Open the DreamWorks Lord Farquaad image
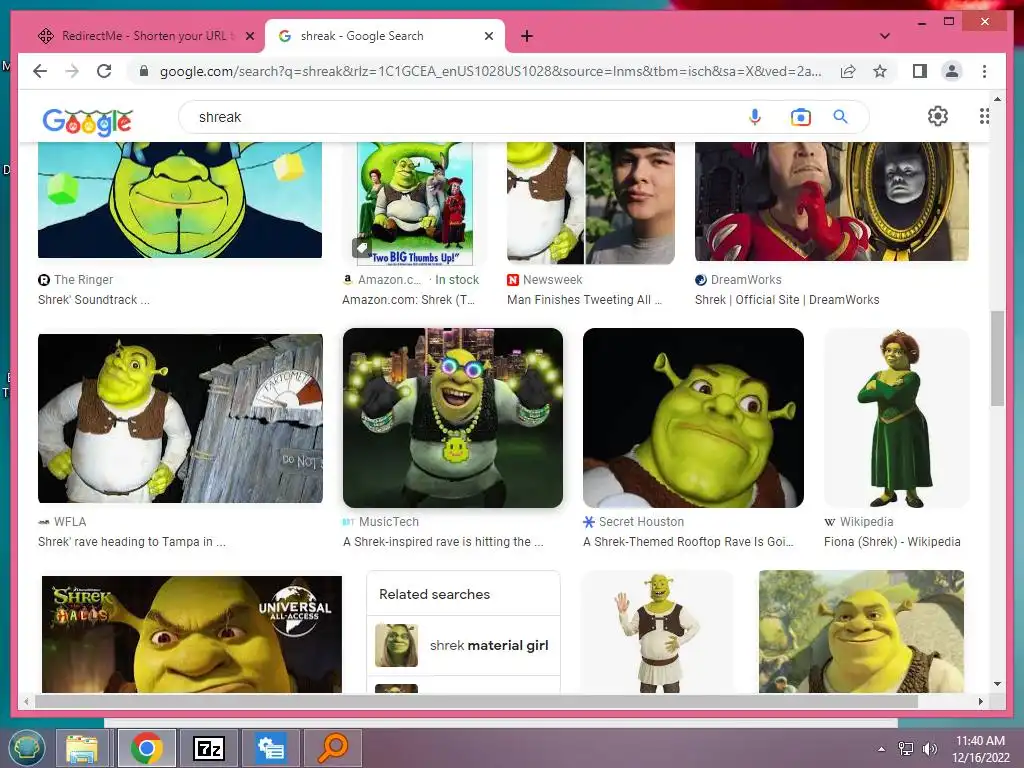The image size is (1024, 768). pyautogui.click(x=831, y=201)
